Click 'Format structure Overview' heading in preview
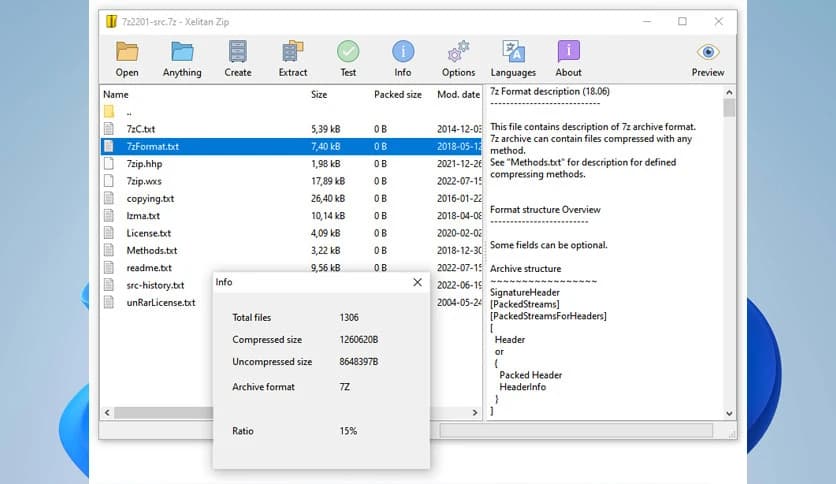 coord(545,209)
